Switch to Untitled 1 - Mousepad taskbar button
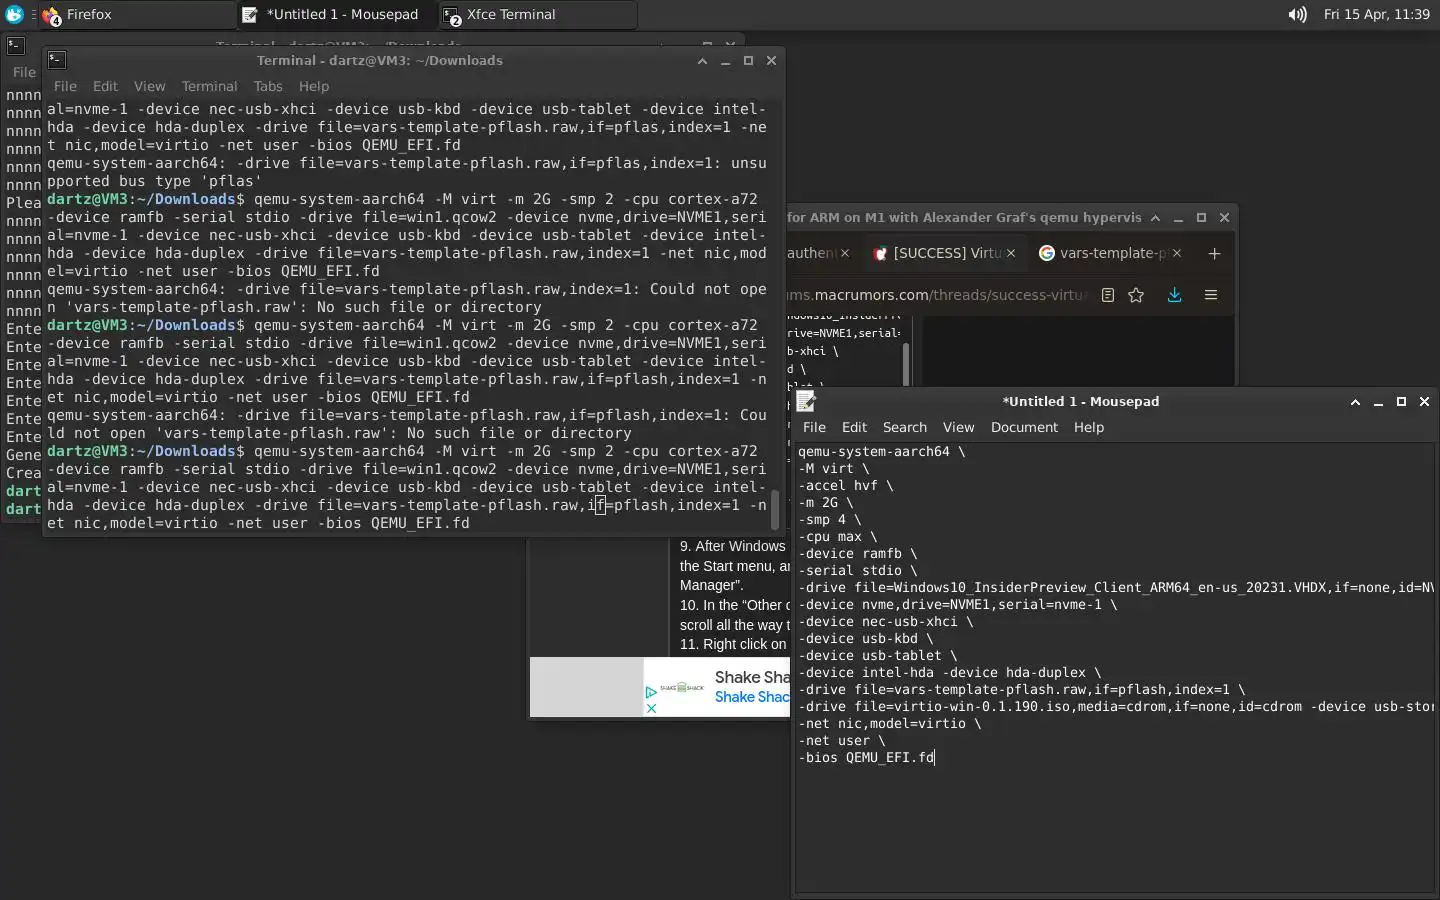 337,14
